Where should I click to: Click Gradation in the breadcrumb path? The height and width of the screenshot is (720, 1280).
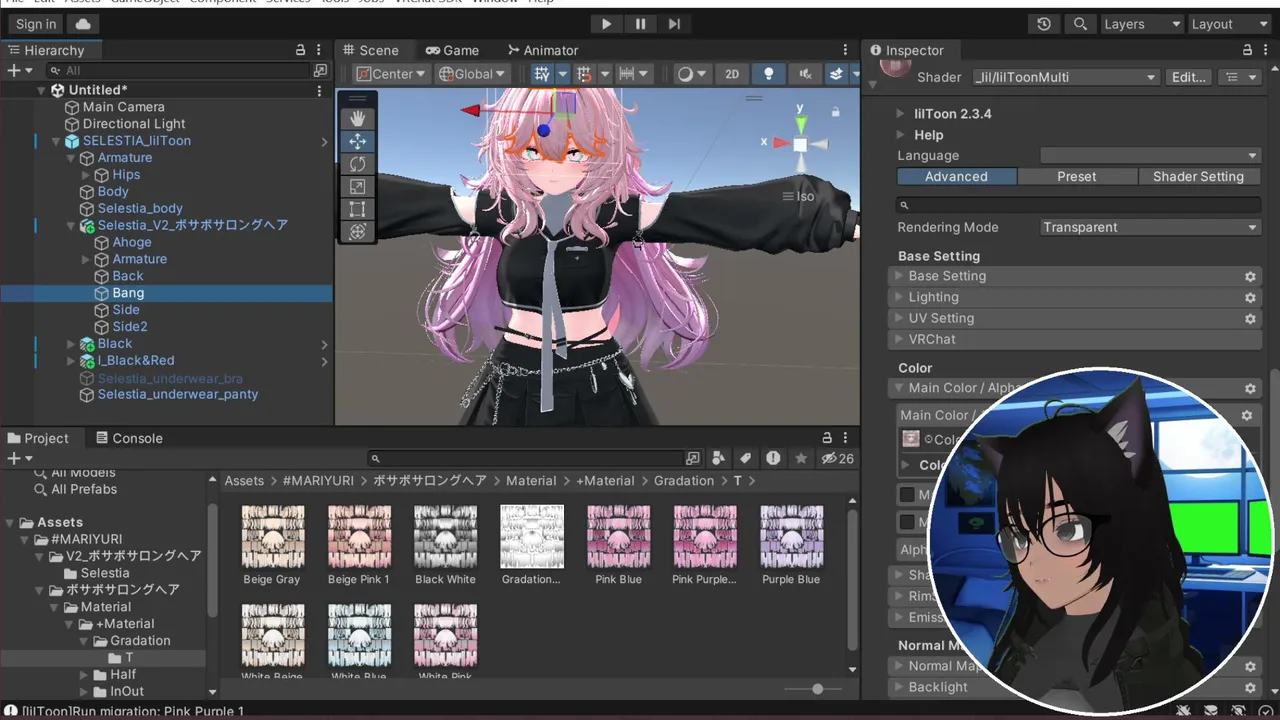click(684, 481)
